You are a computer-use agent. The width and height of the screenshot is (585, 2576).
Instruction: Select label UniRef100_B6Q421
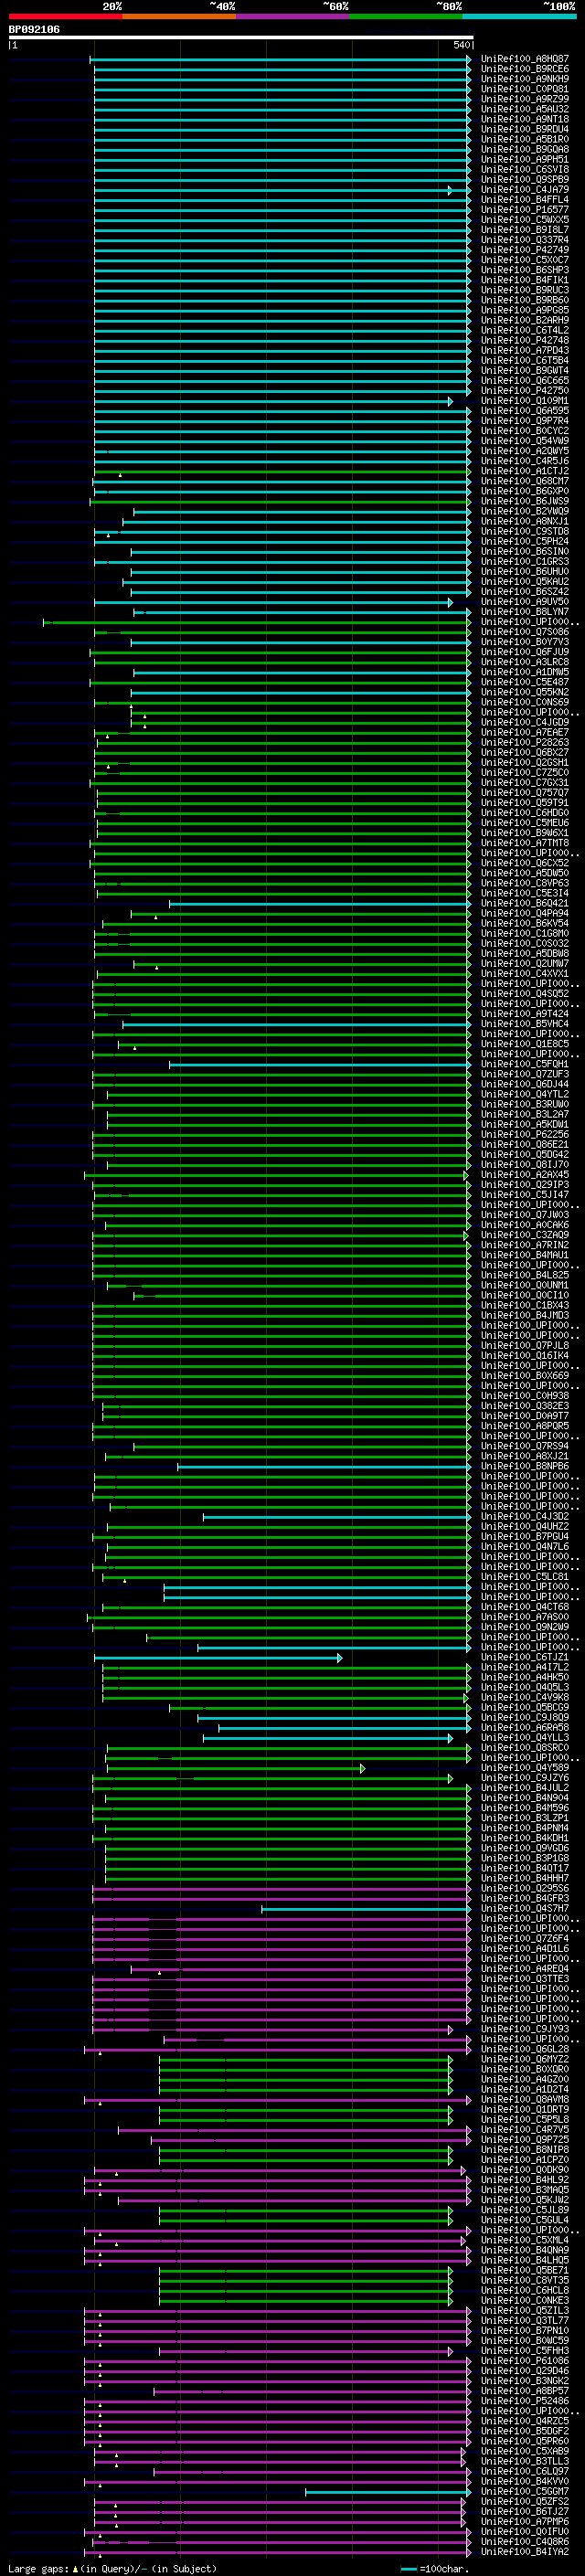point(525,904)
